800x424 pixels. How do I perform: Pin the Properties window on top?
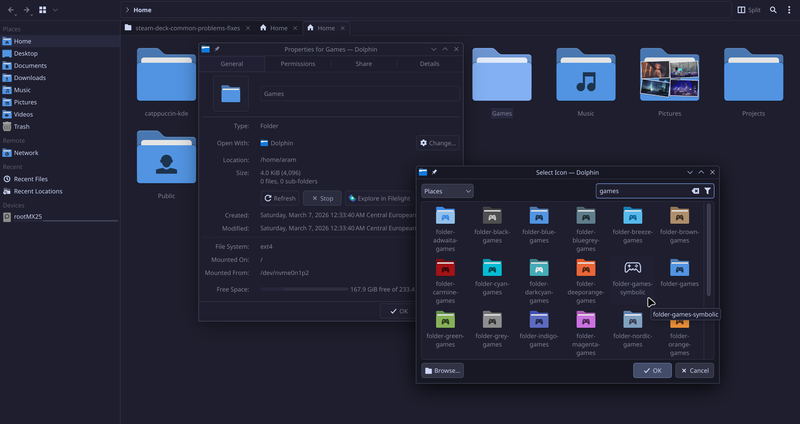point(217,49)
